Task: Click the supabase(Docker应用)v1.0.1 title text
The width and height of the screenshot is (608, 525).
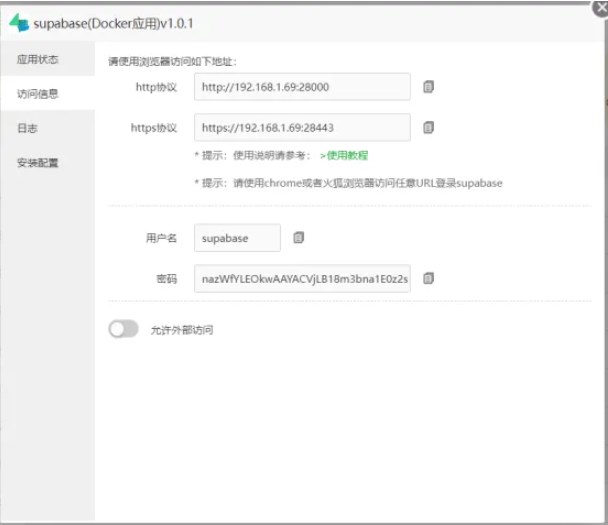Action: click(x=113, y=24)
